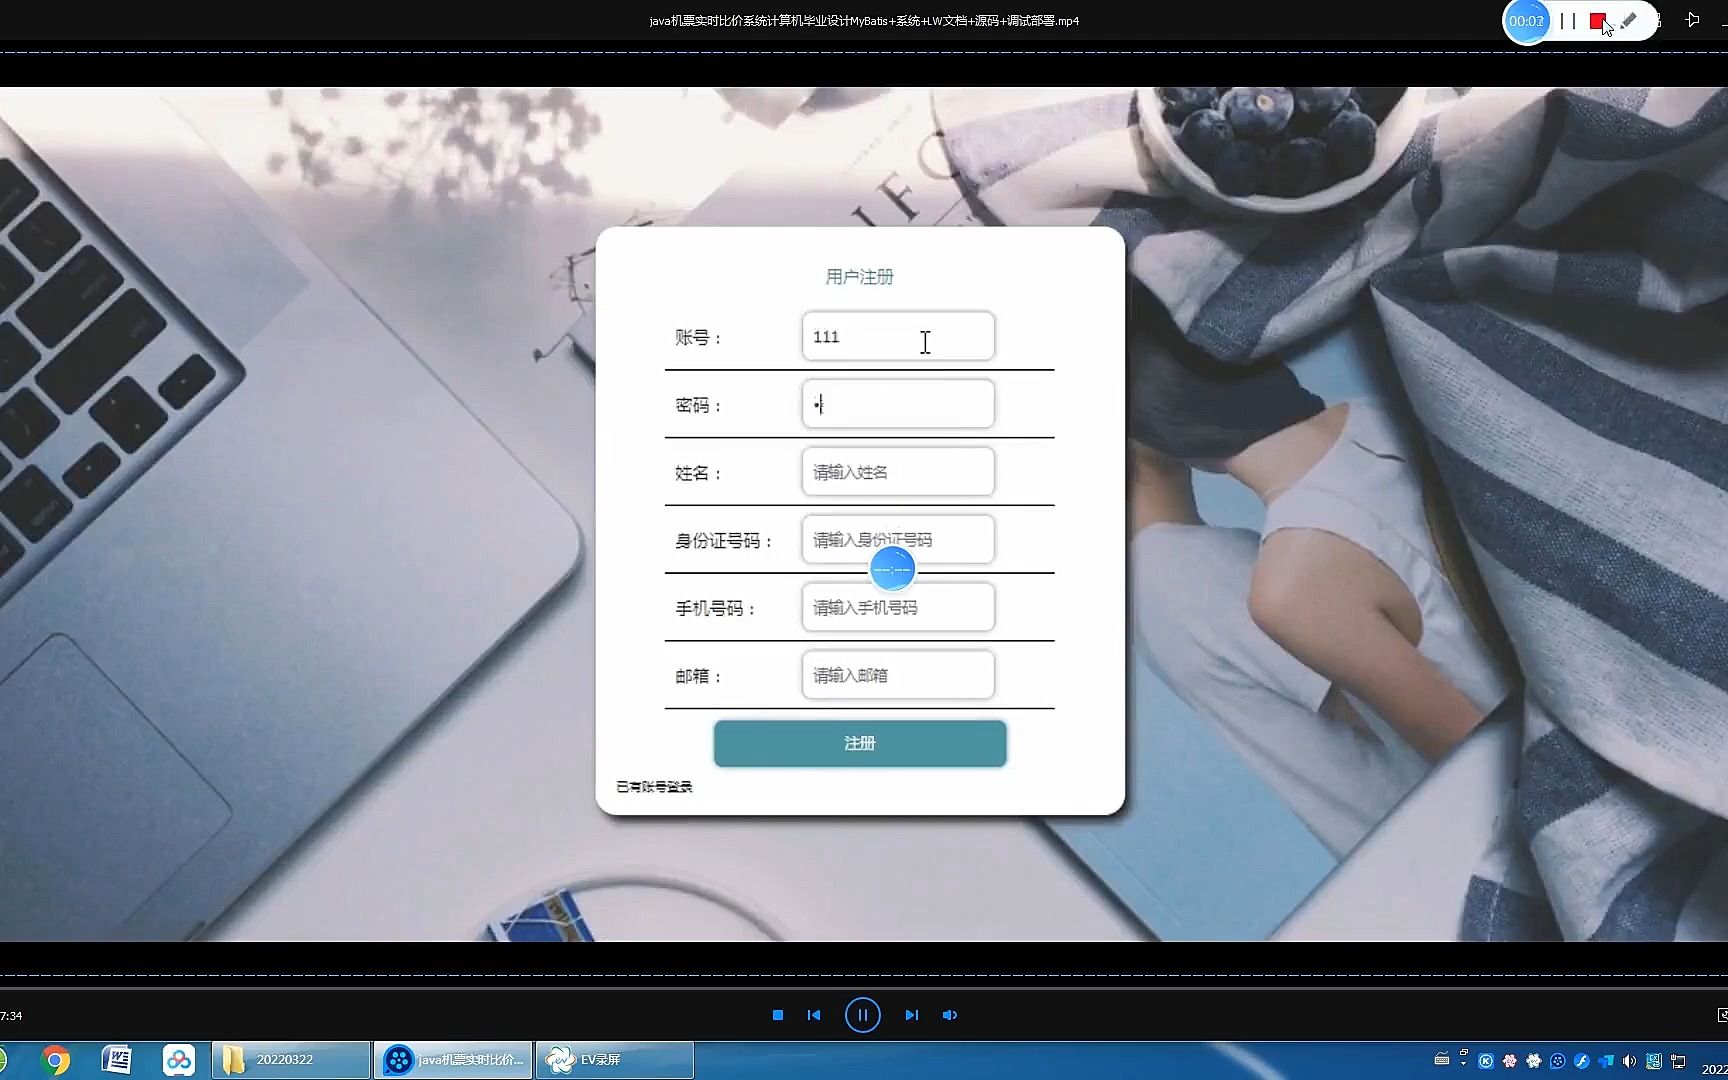Pin the video player window on top
The image size is (1728, 1080).
pos(1692,20)
